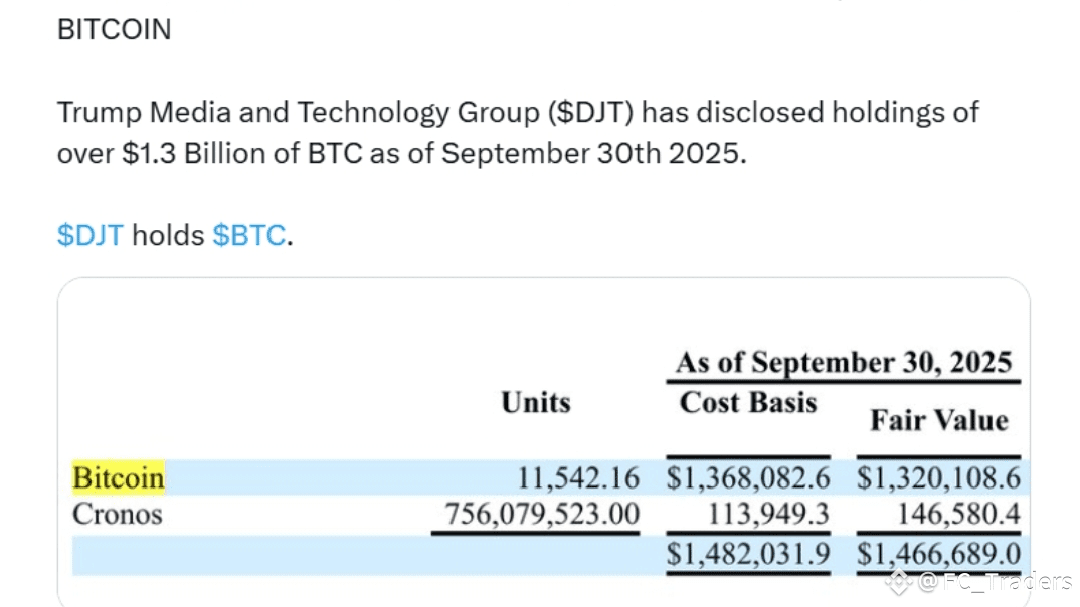This screenshot has width=1080, height=607.
Task: Select the Cronos row label
Action: pos(117,515)
